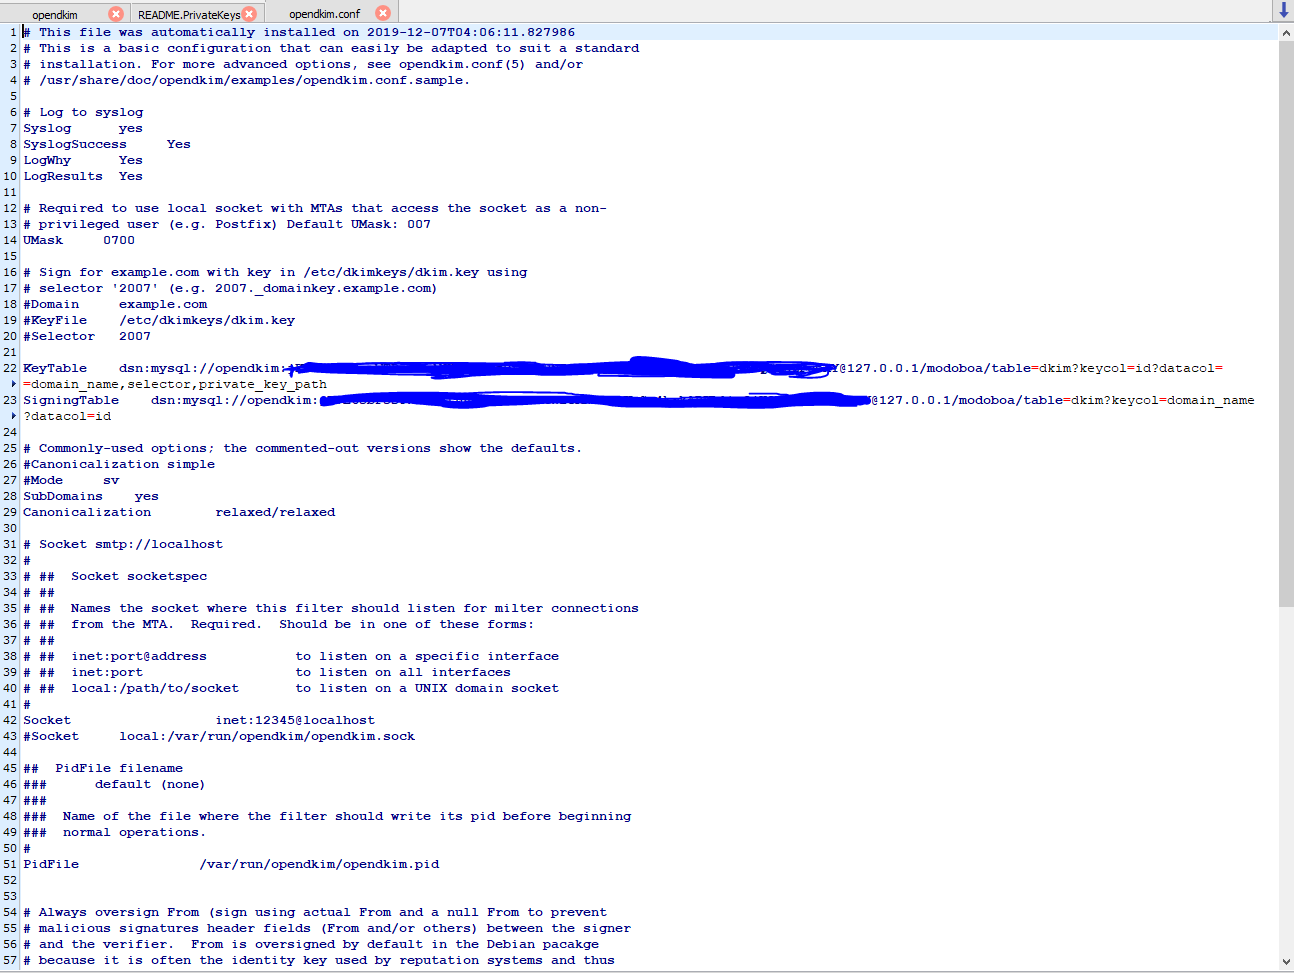Viewport: 1294px width, 973px height.
Task: Place cursor on '# Log to syslog' comment
Action: [83, 112]
